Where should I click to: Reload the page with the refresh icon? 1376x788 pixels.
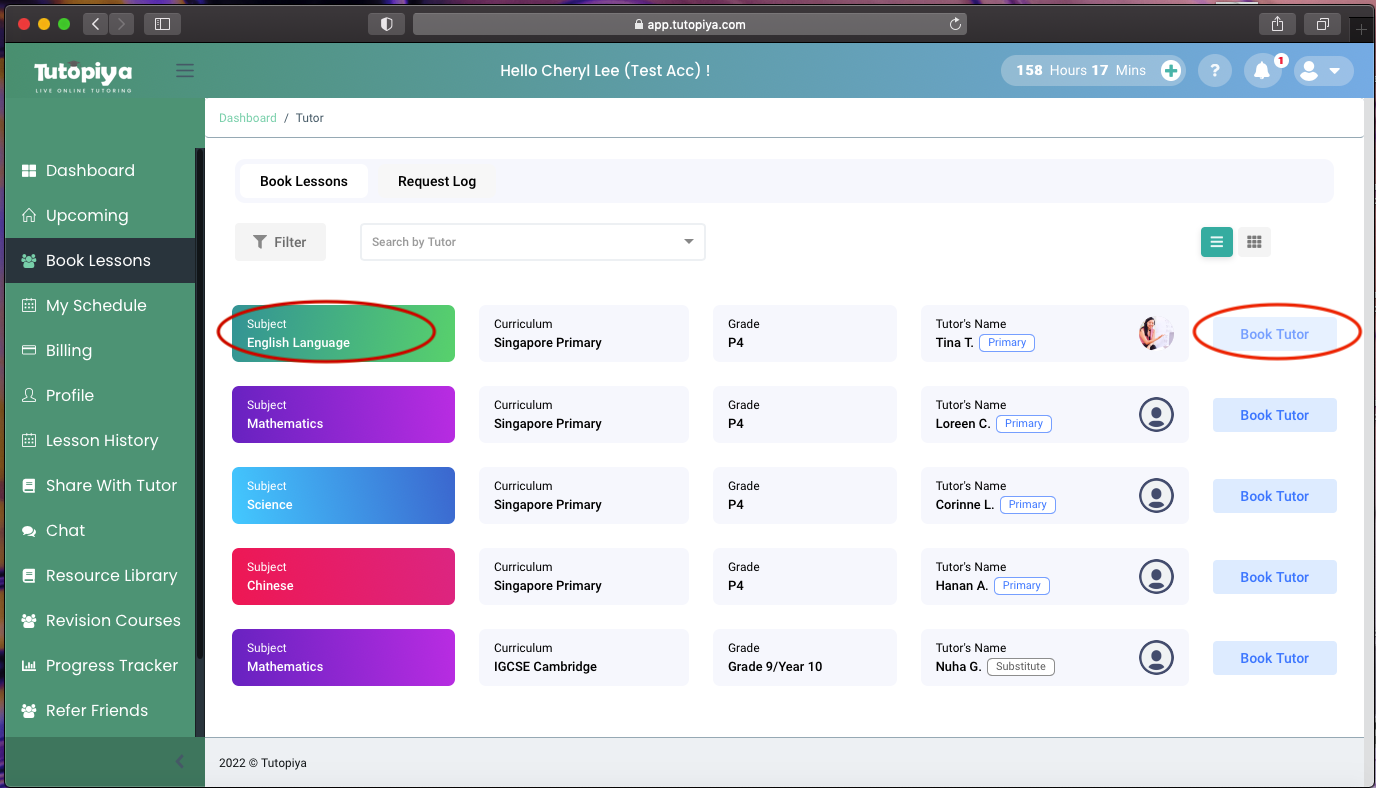tap(956, 24)
